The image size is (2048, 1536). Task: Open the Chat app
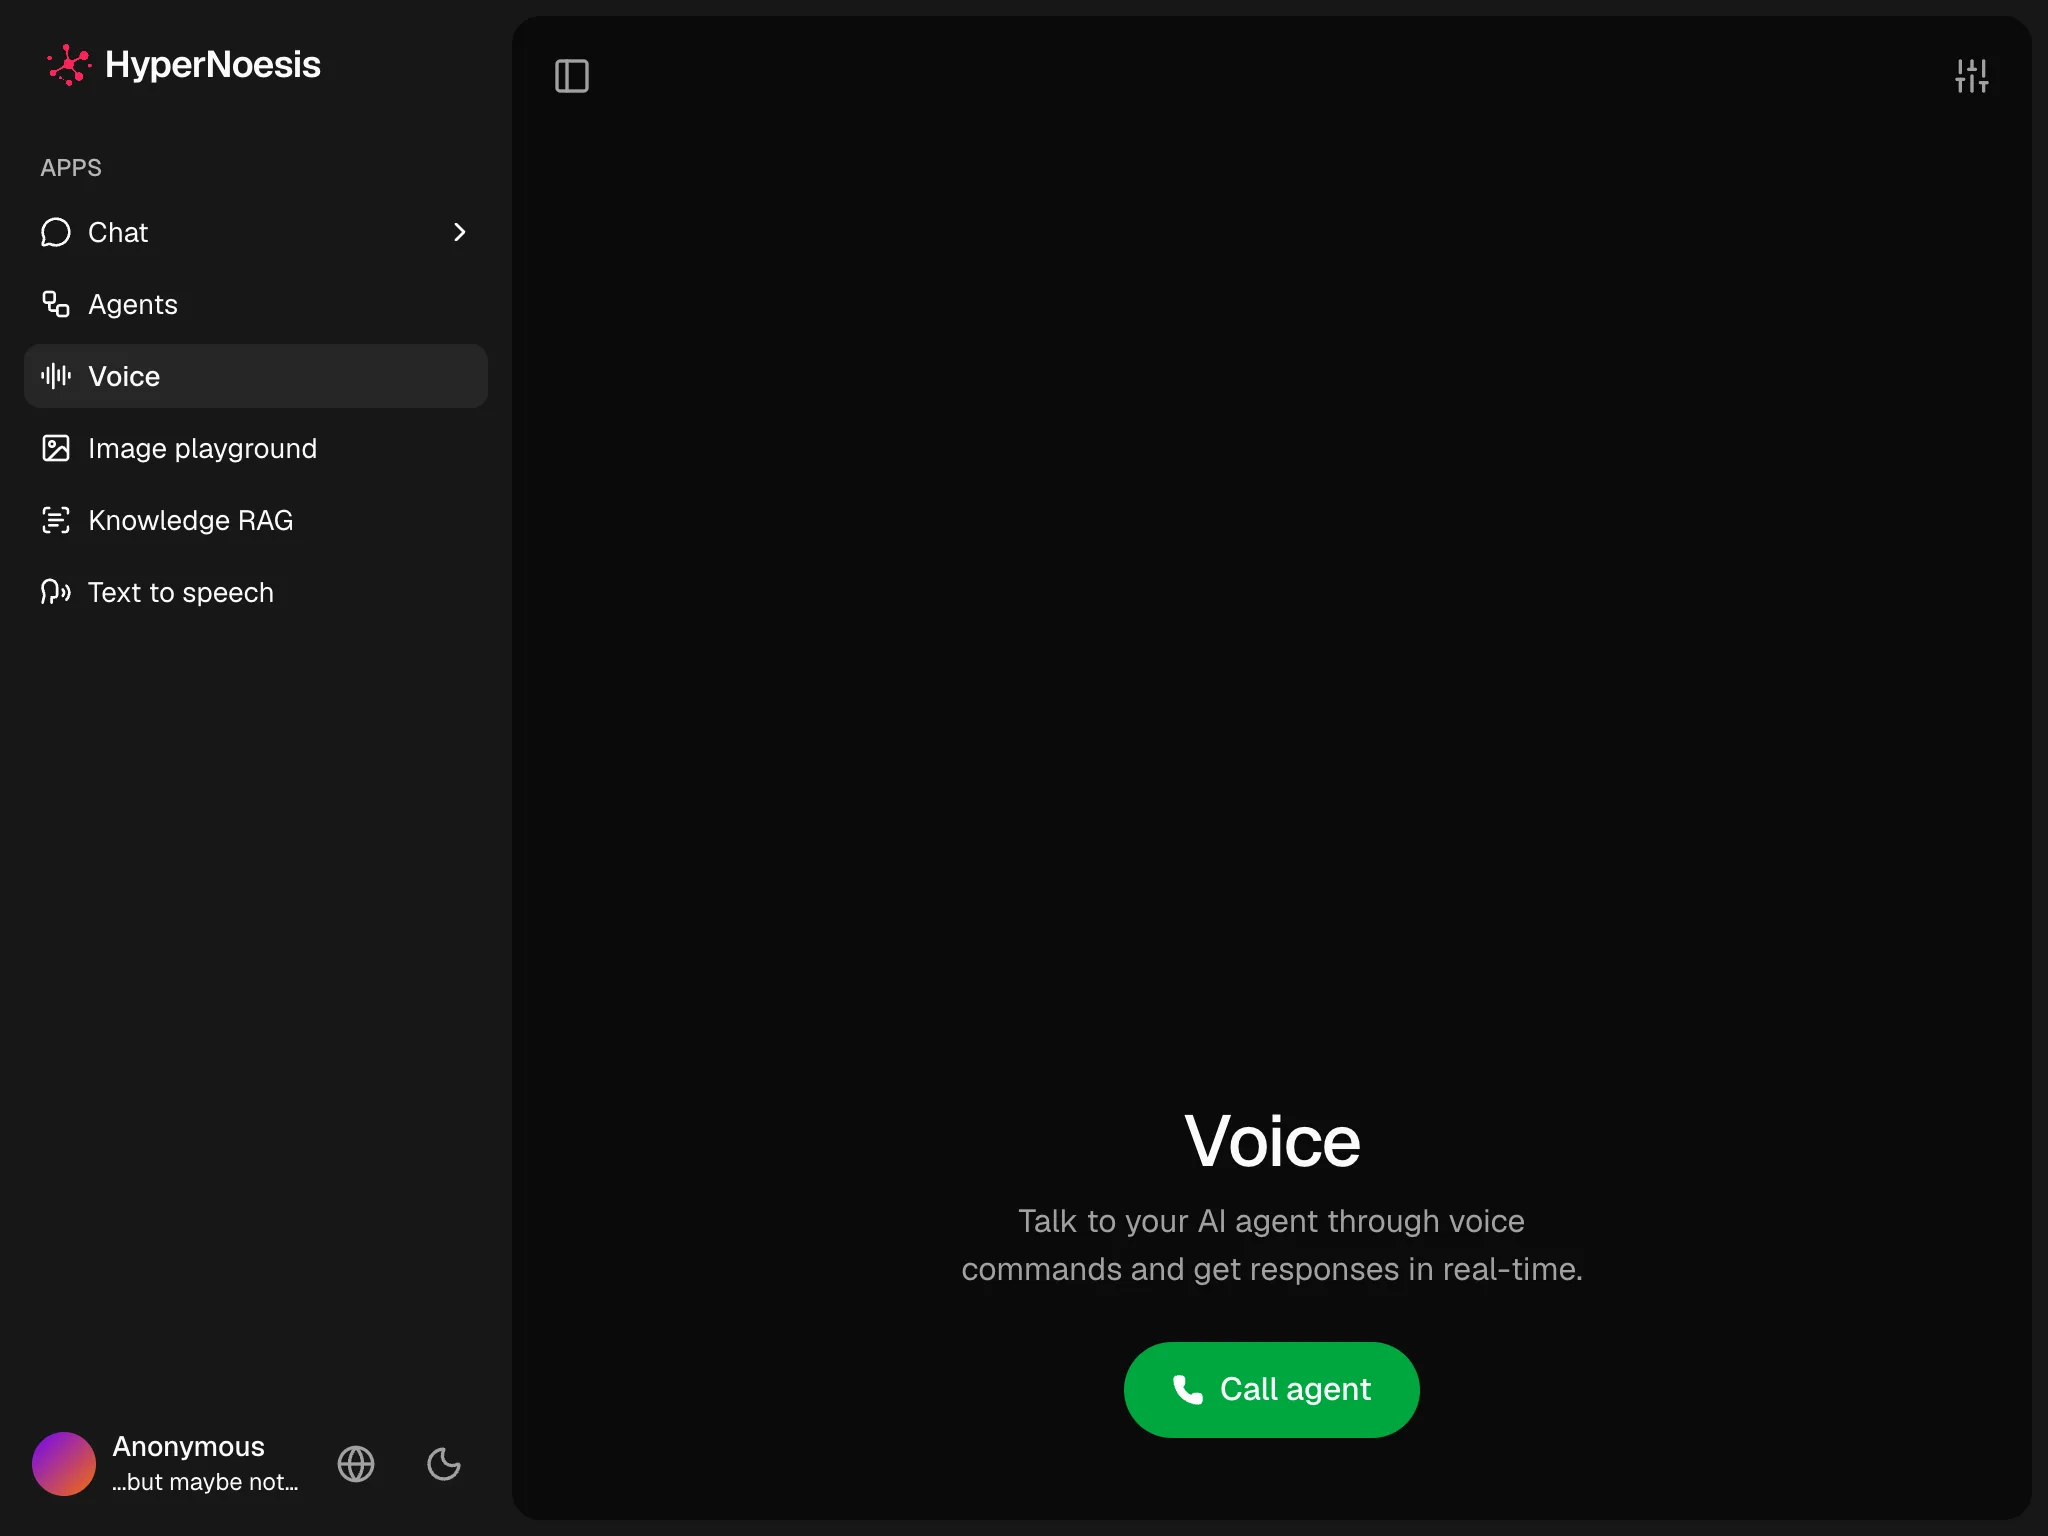pyautogui.click(x=255, y=232)
